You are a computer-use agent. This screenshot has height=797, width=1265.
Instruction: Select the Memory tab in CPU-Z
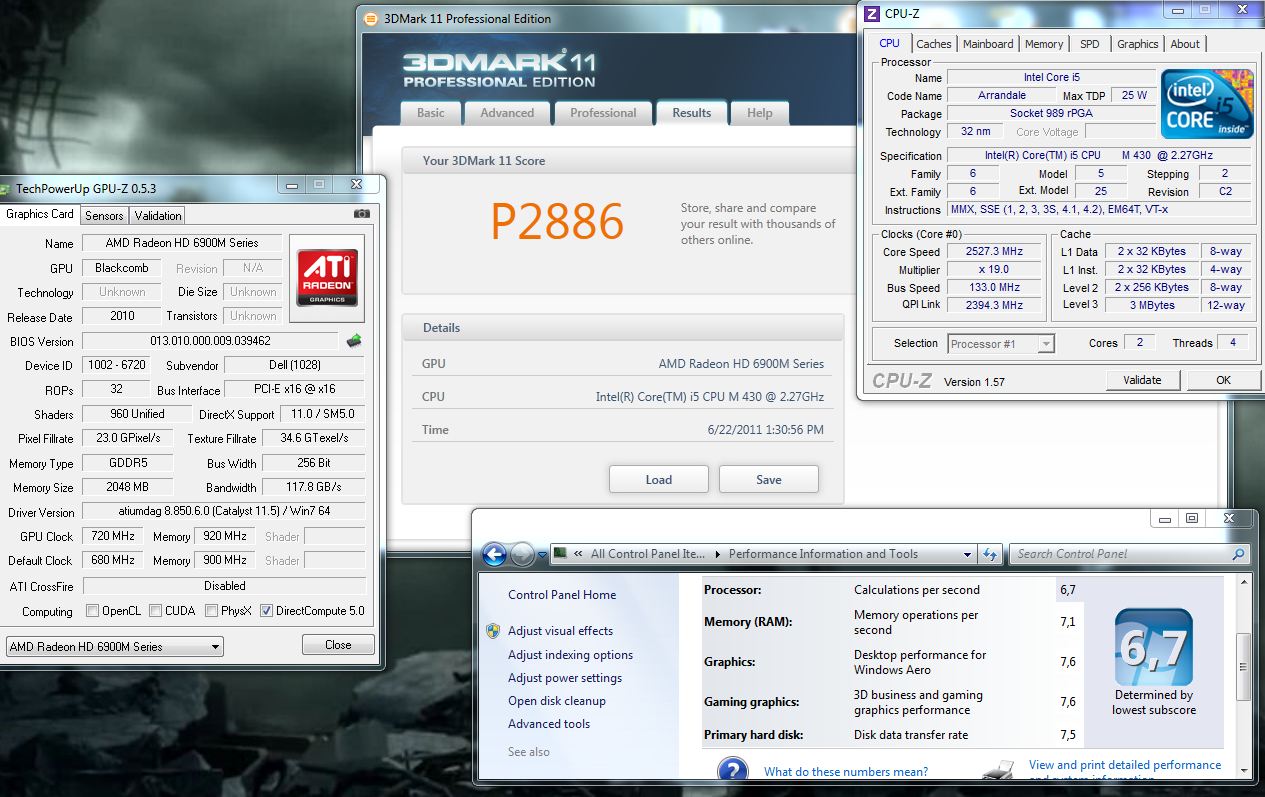click(x=1044, y=44)
